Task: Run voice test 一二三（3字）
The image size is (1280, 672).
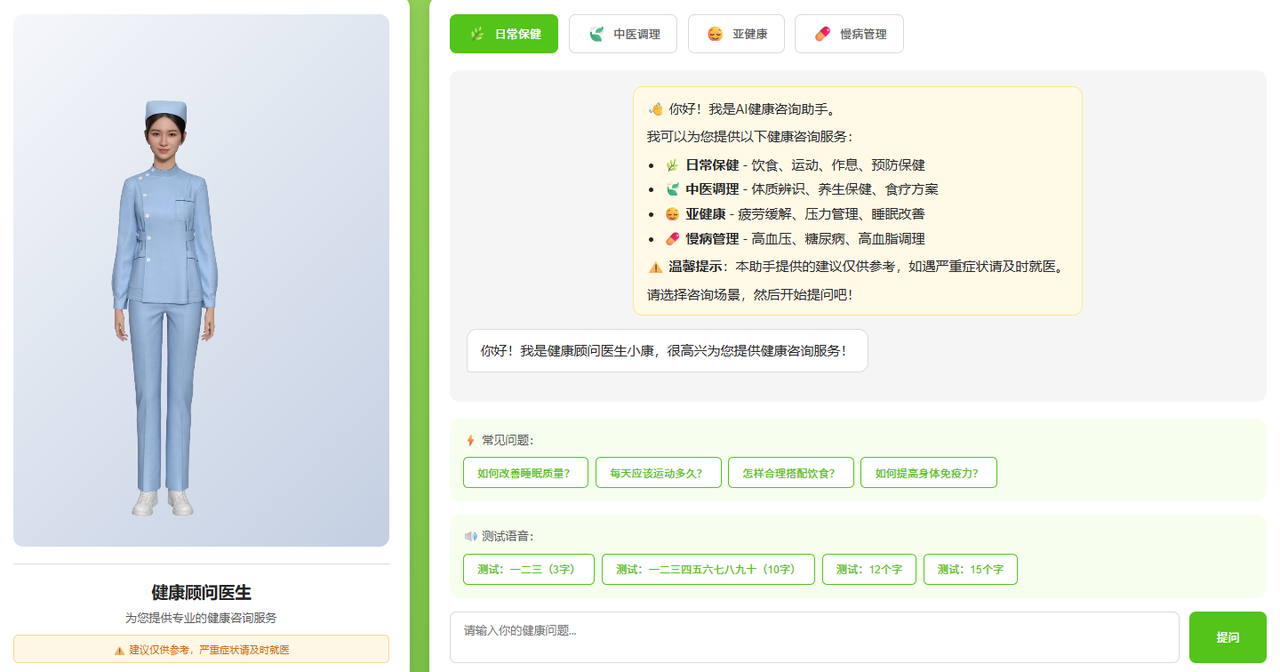Action: click(528, 569)
